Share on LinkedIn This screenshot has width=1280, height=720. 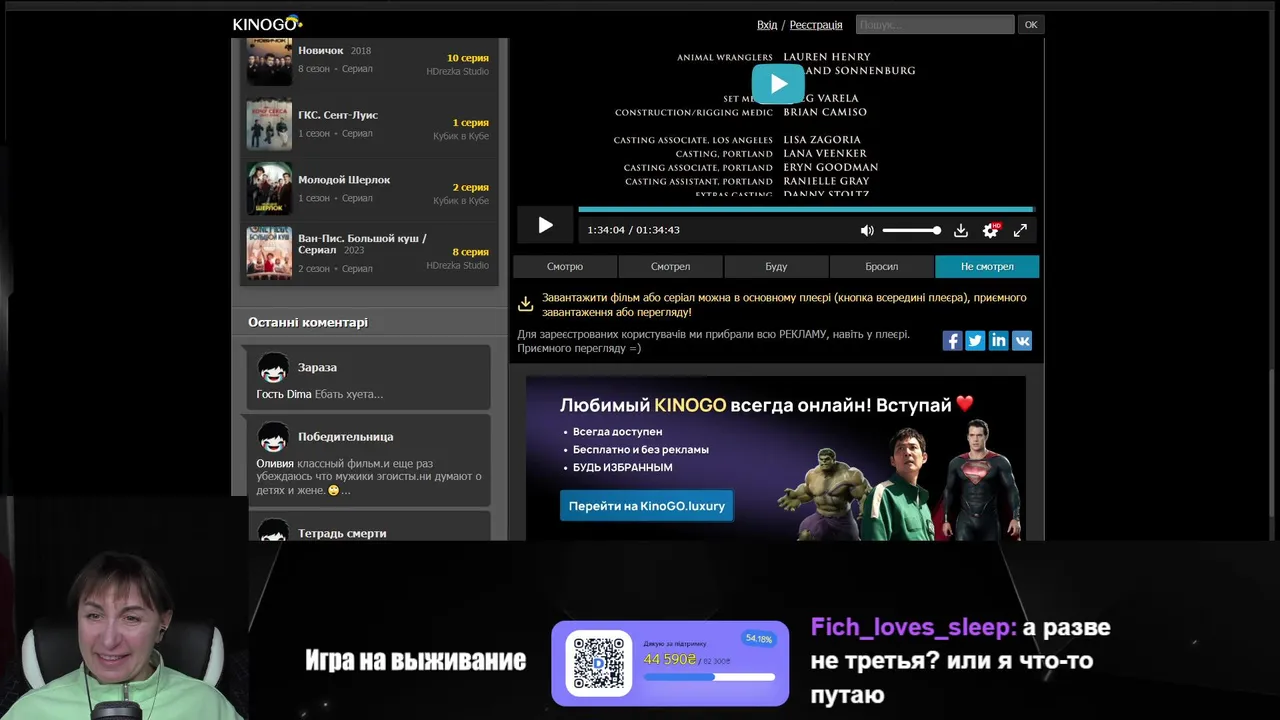tap(998, 341)
